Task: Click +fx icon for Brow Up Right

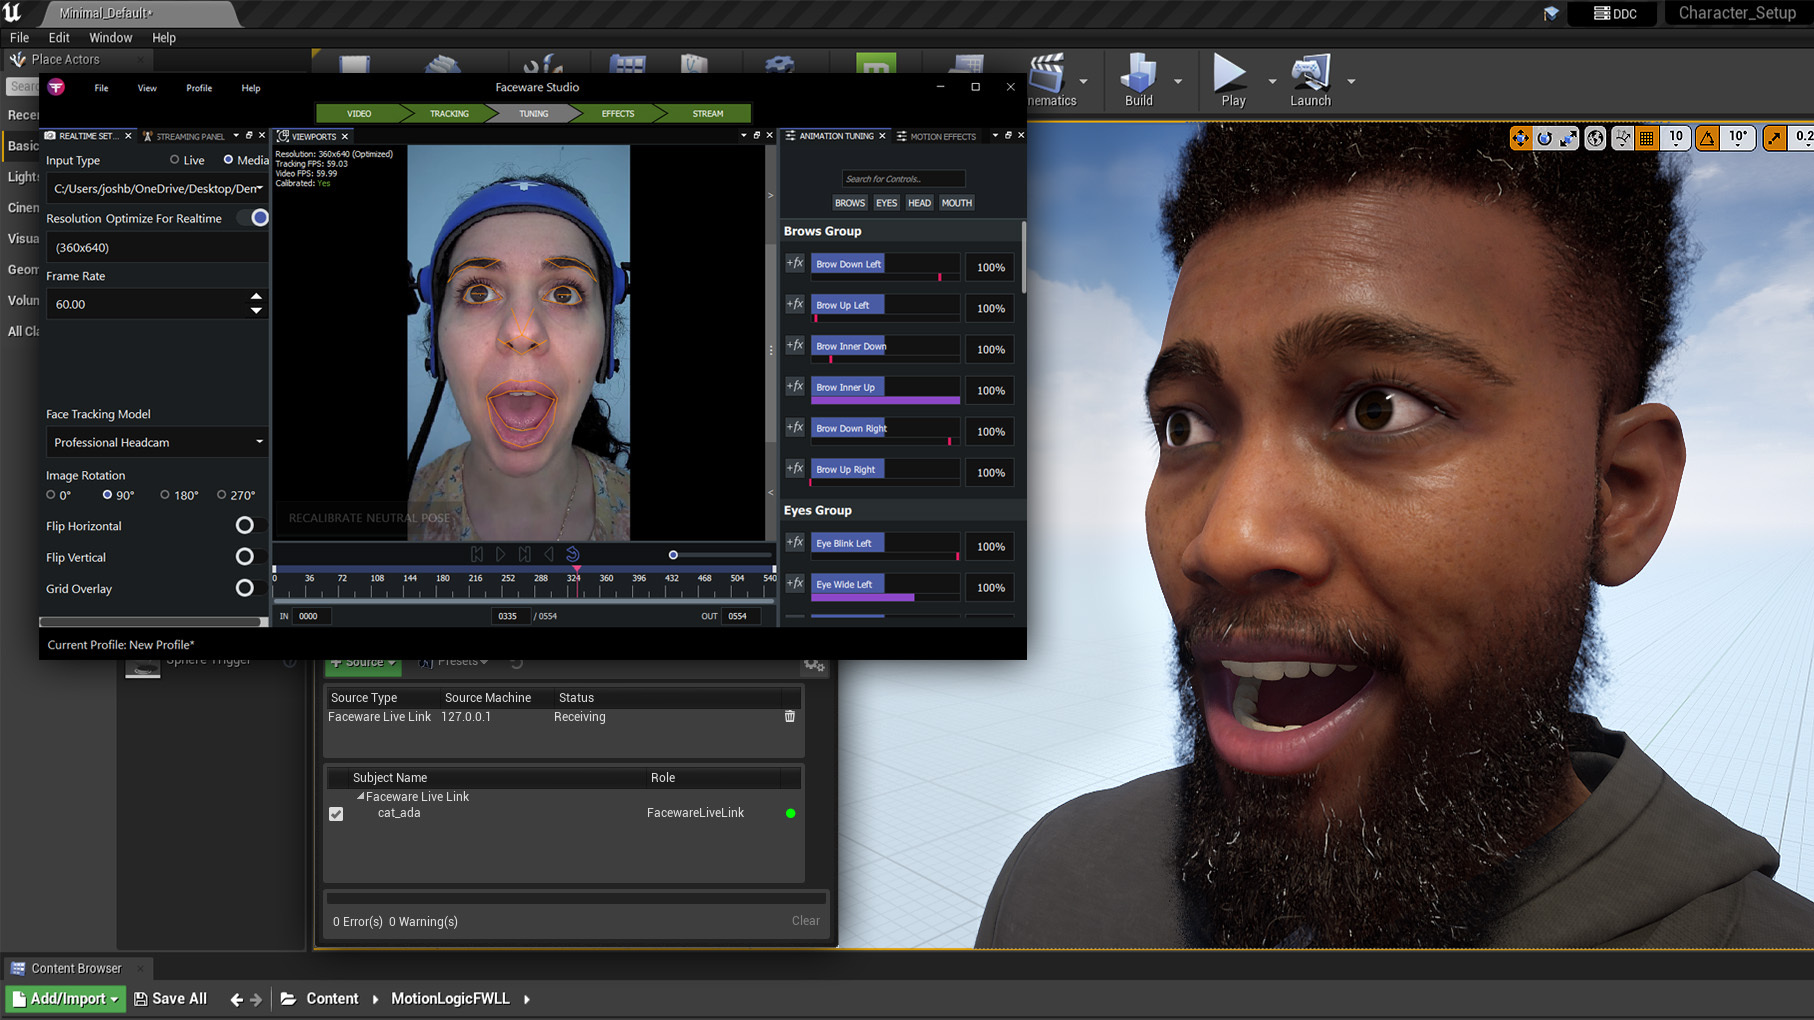Action: pos(795,468)
